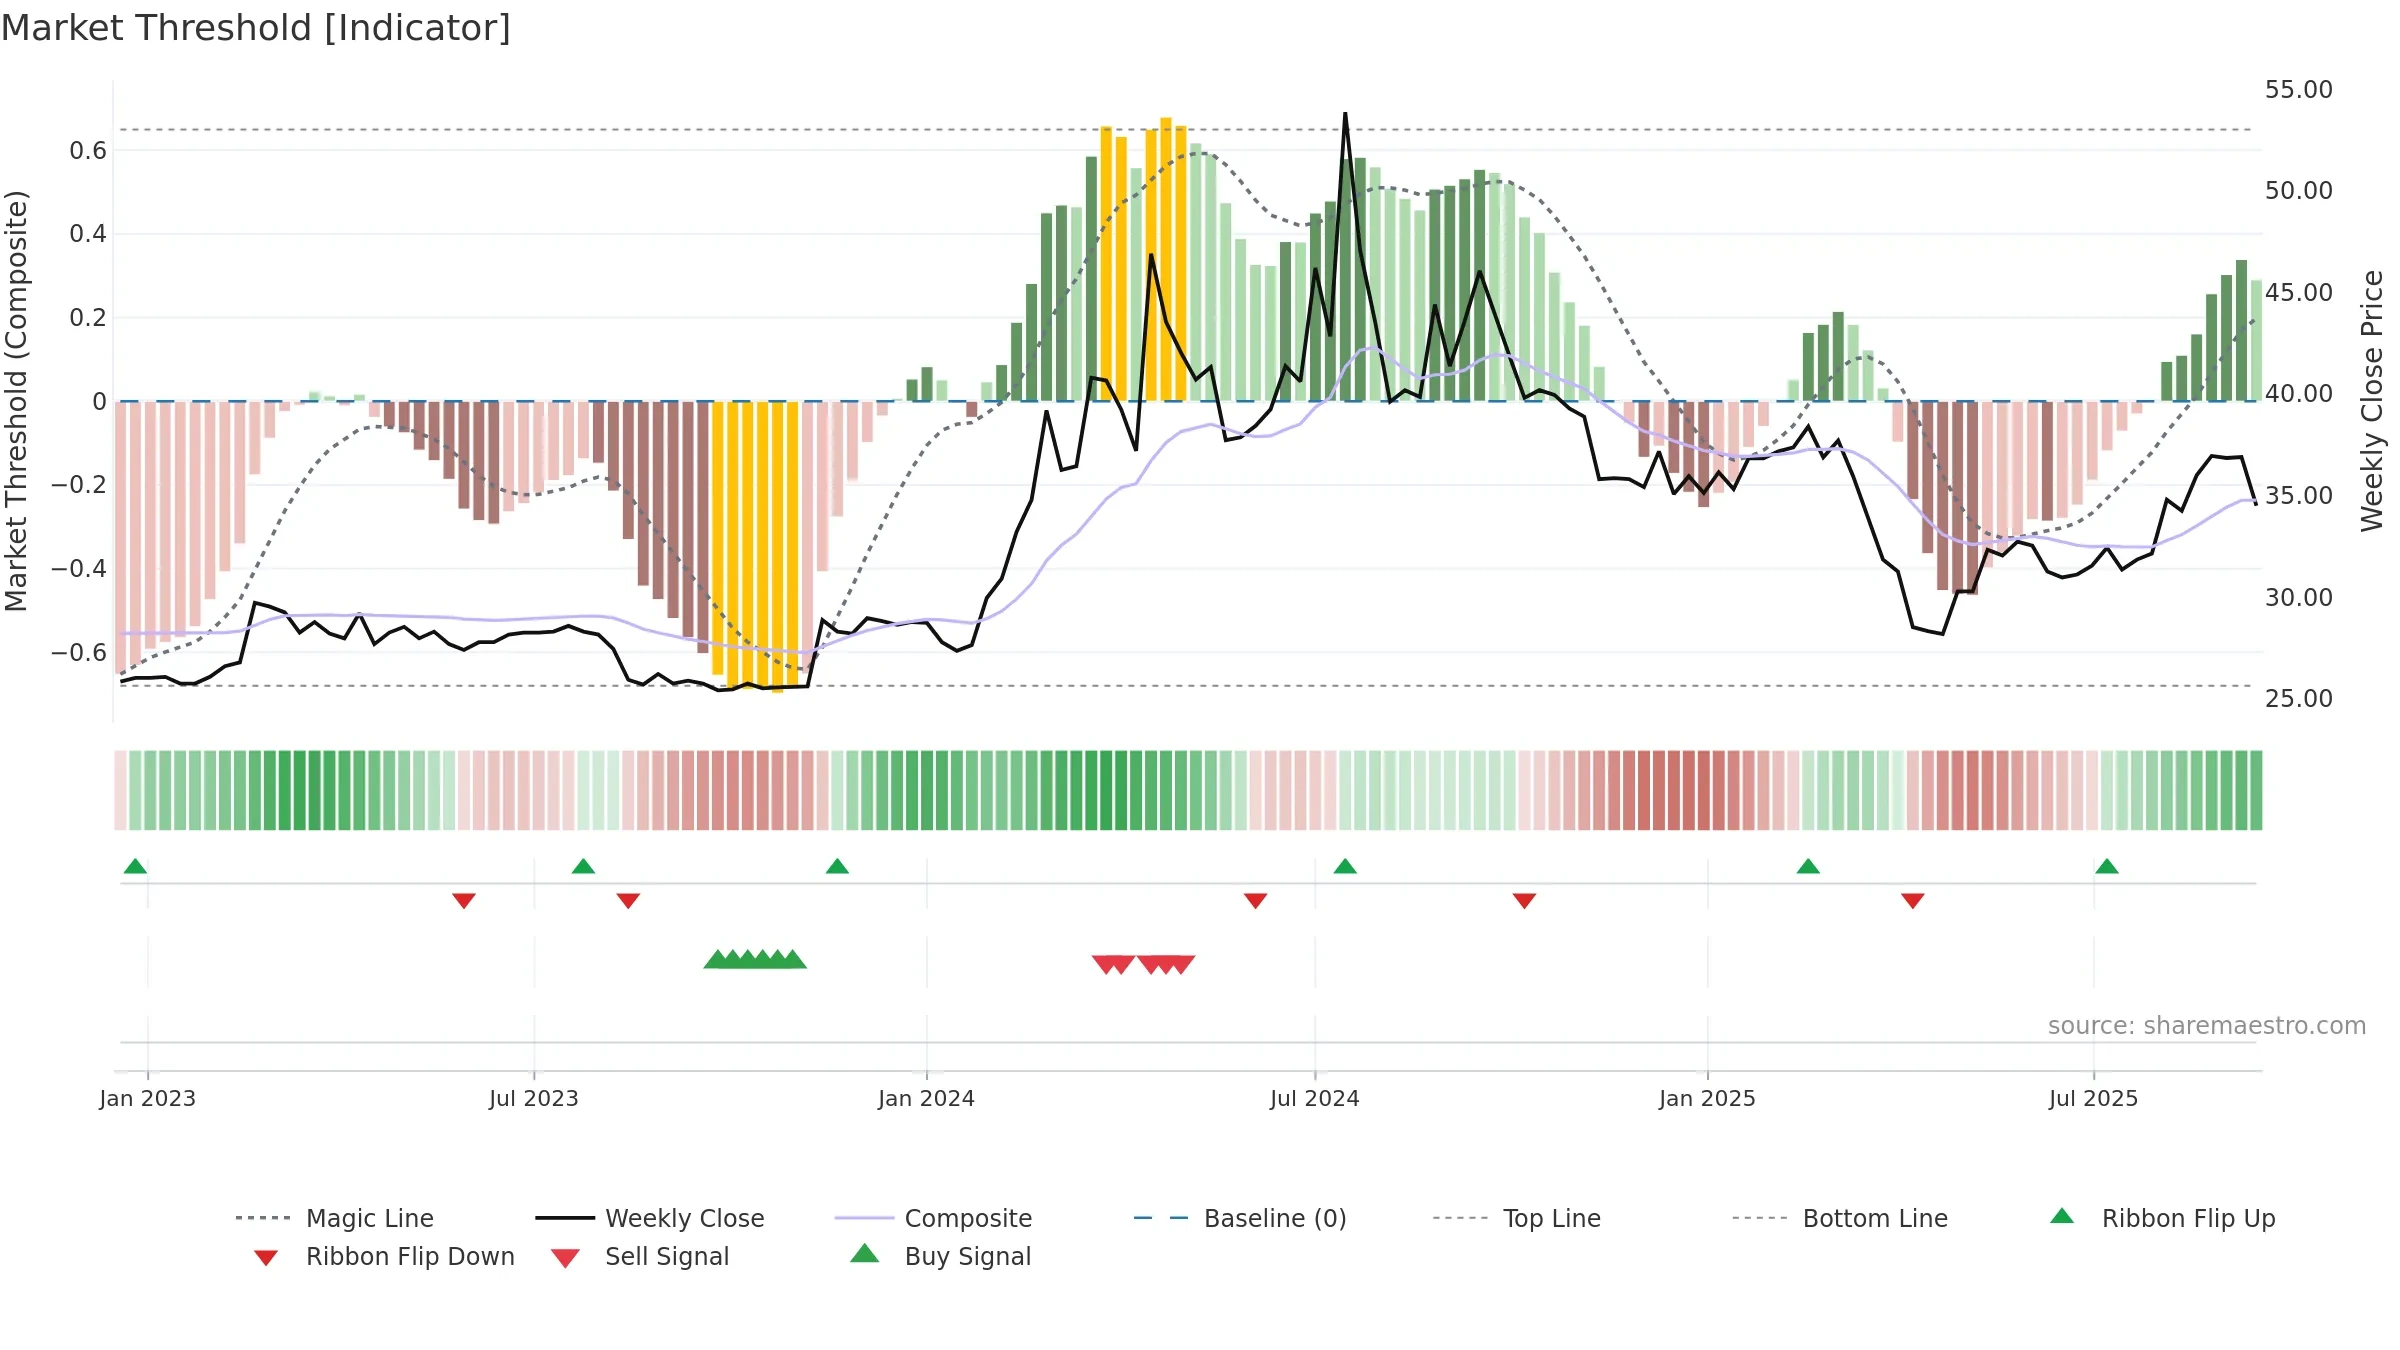The width and height of the screenshot is (2400, 1350).
Task: Click the 55.00 price axis label
Action: pos(2299,90)
